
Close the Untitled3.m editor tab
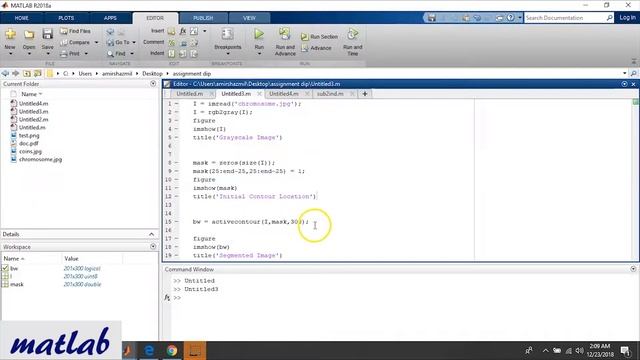[x=259, y=94]
